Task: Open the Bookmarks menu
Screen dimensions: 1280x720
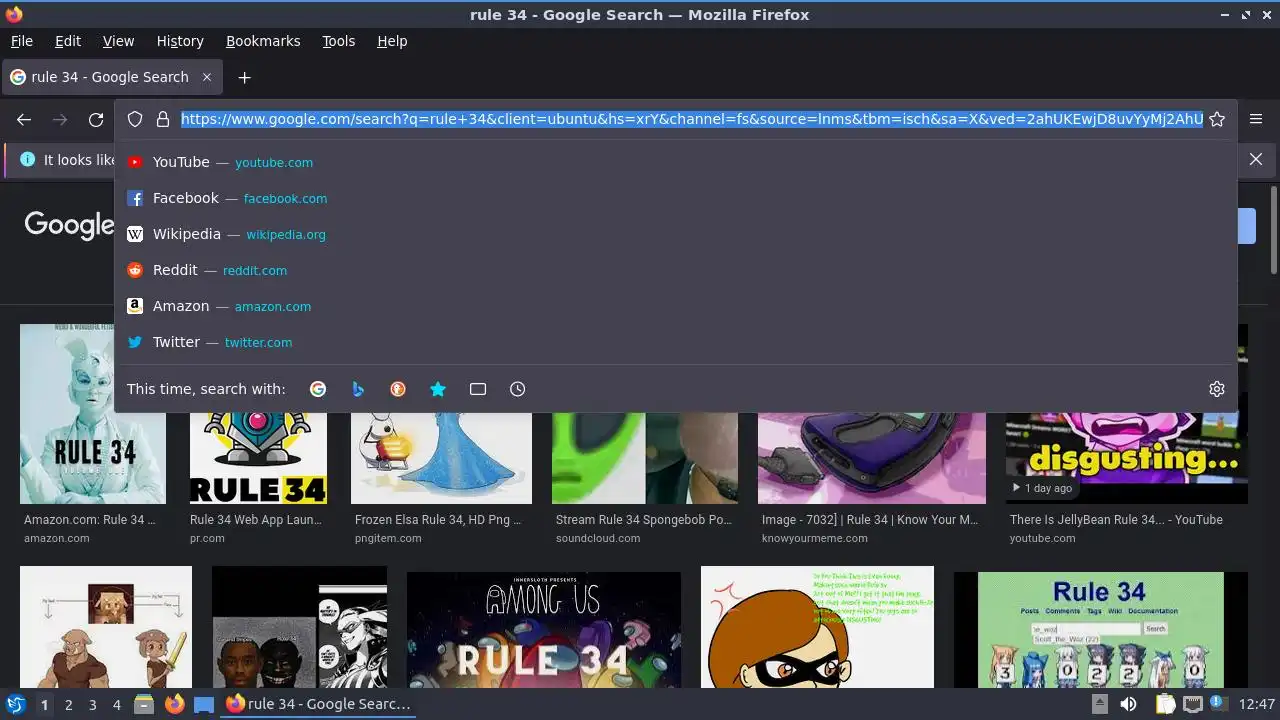Action: click(263, 41)
